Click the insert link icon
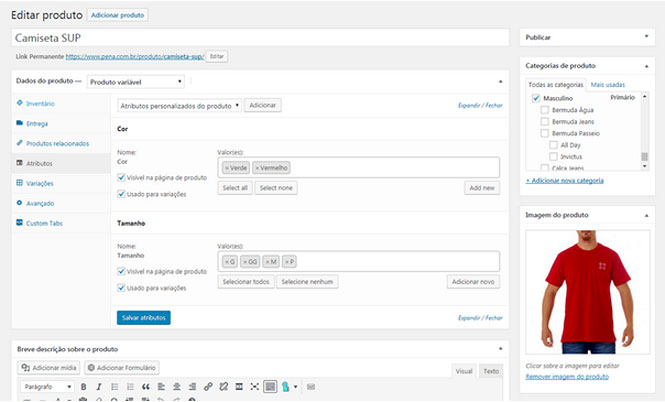 [208, 386]
